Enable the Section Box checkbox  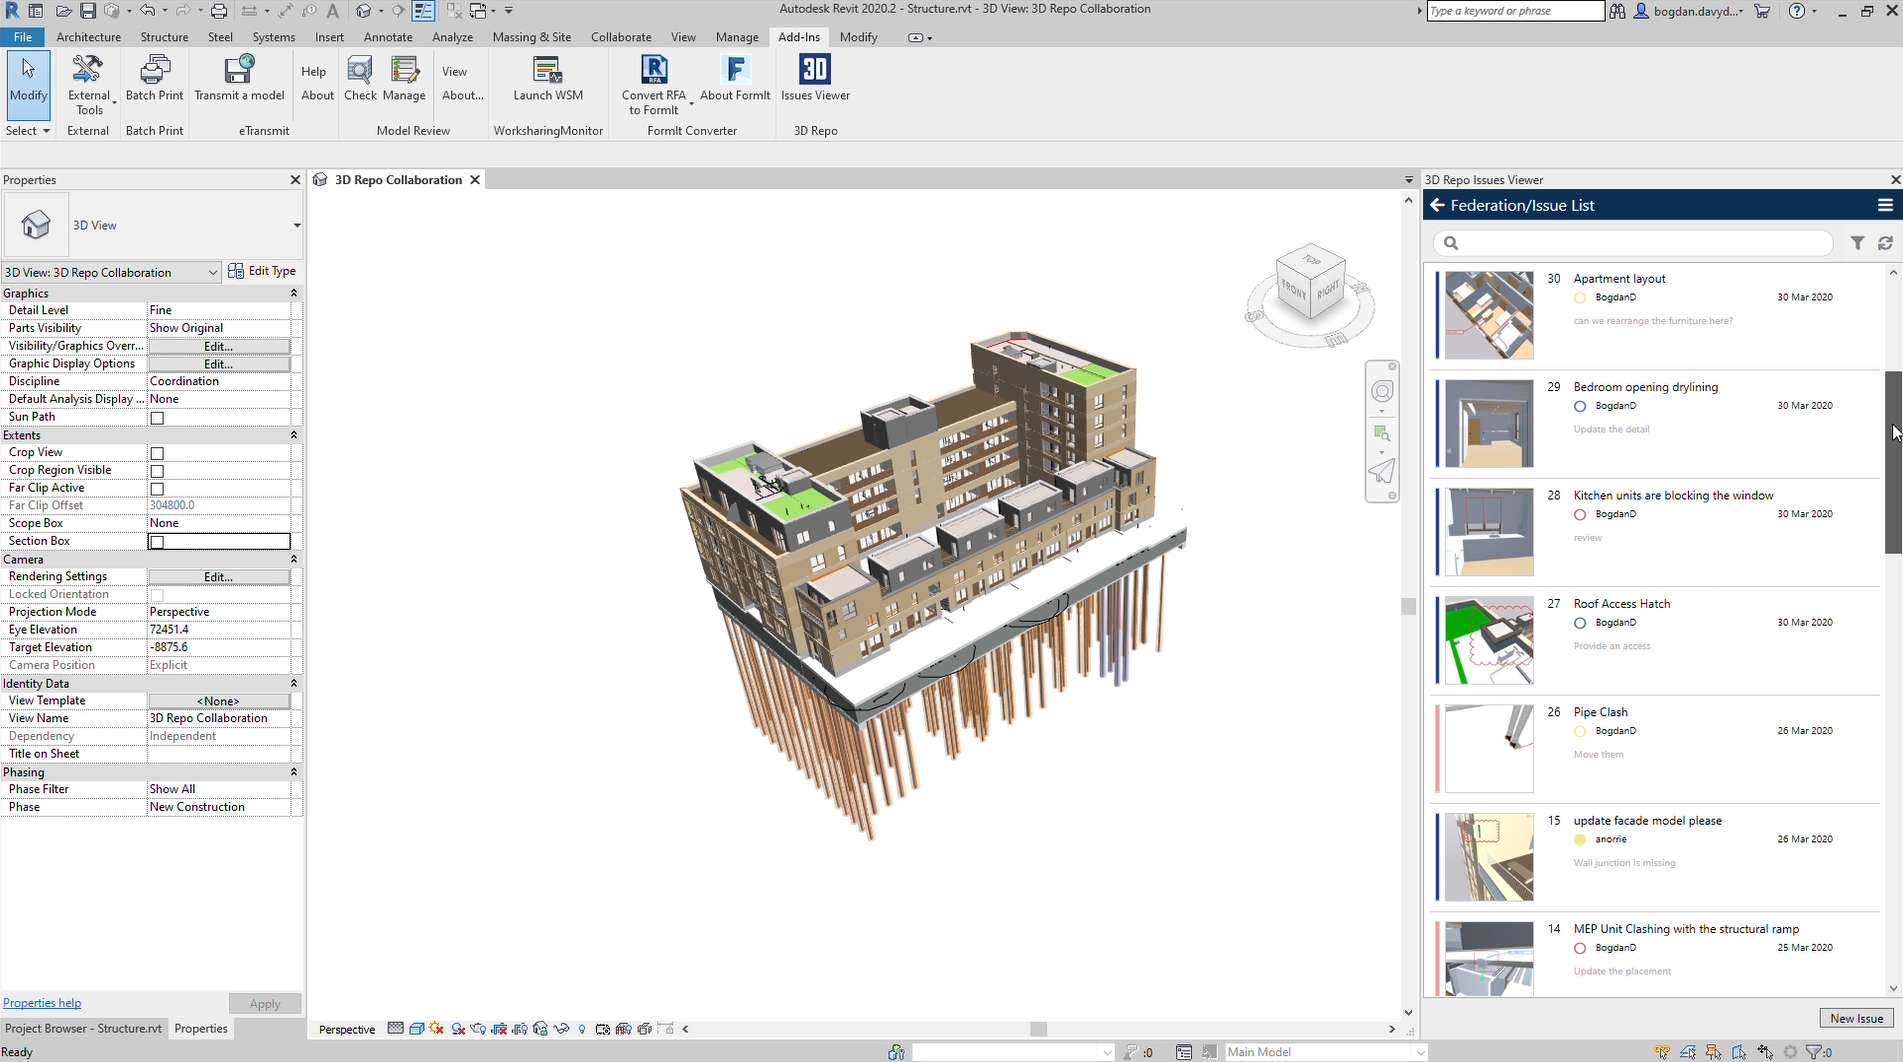(x=157, y=542)
